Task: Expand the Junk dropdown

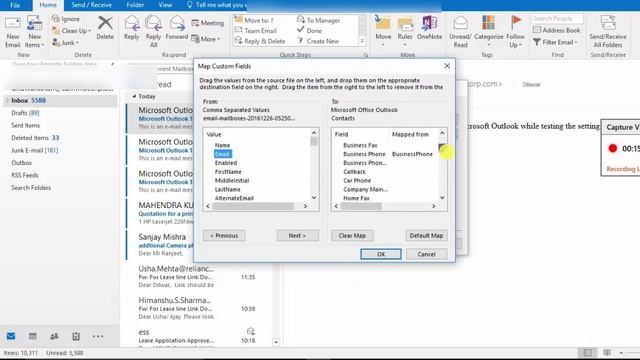Action: pyautogui.click(x=77, y=42)
